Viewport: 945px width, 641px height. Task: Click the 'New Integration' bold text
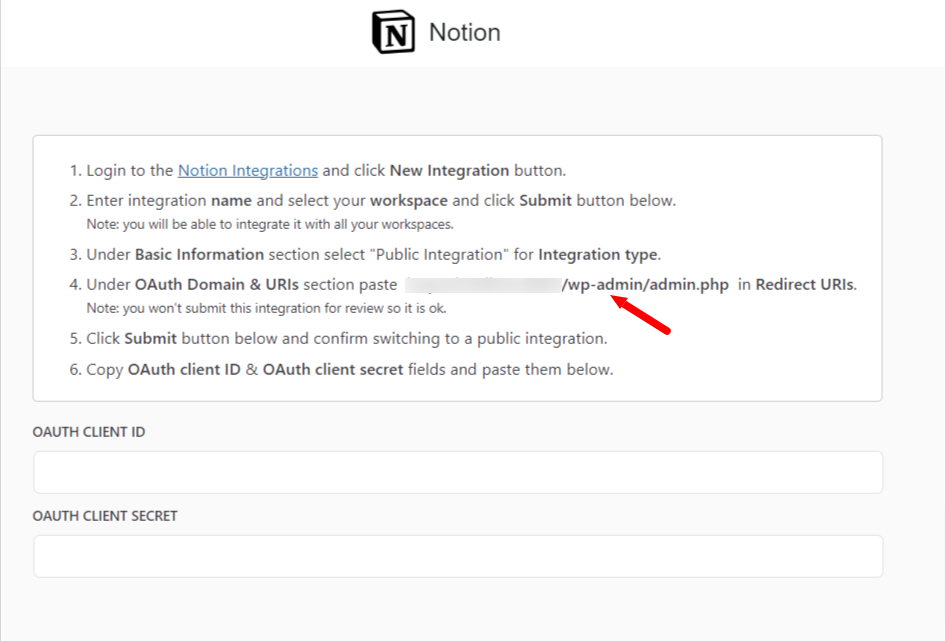449,170
